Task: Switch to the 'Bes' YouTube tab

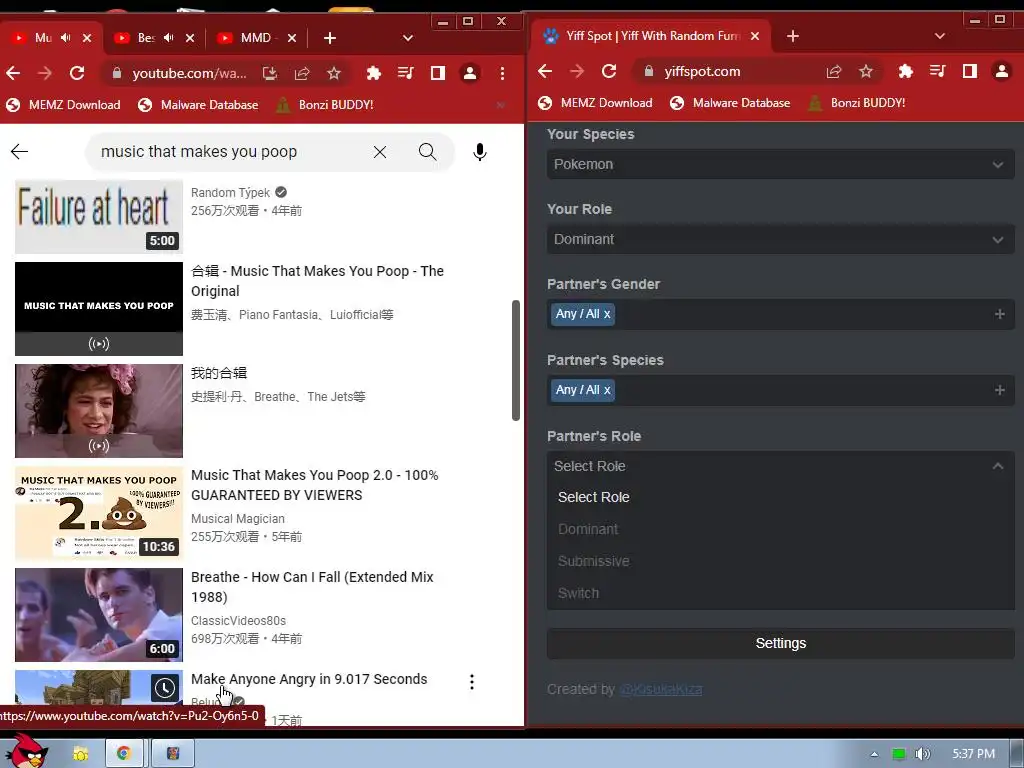Action: [x=146, y=38]
